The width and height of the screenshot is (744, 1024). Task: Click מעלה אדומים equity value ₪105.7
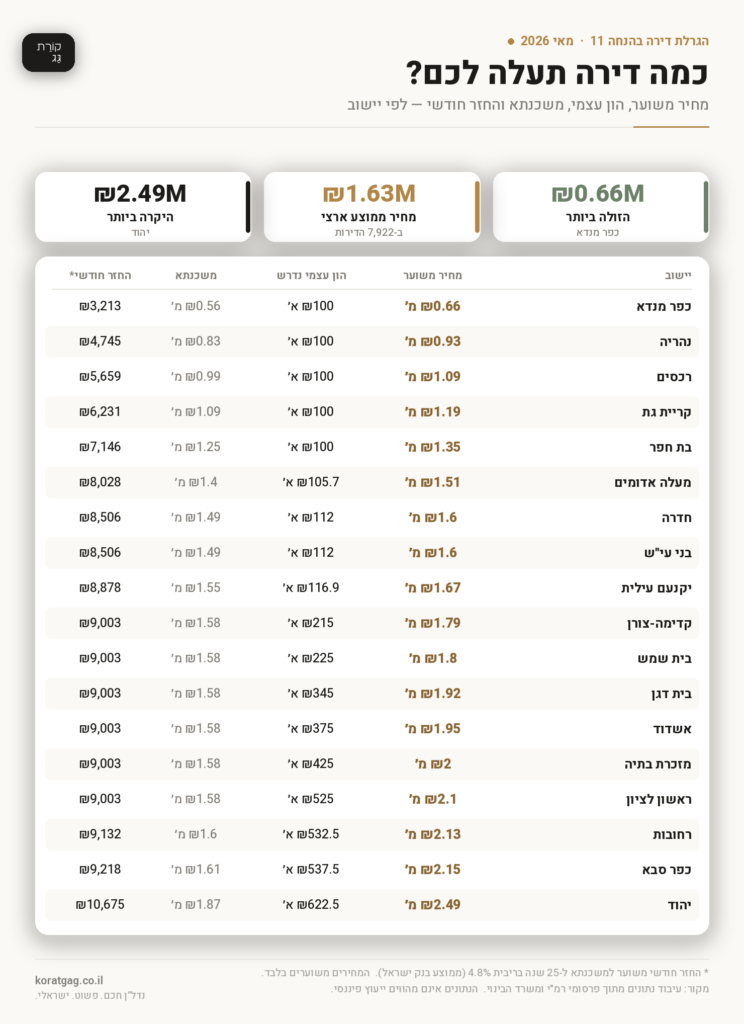click(311, 483)
